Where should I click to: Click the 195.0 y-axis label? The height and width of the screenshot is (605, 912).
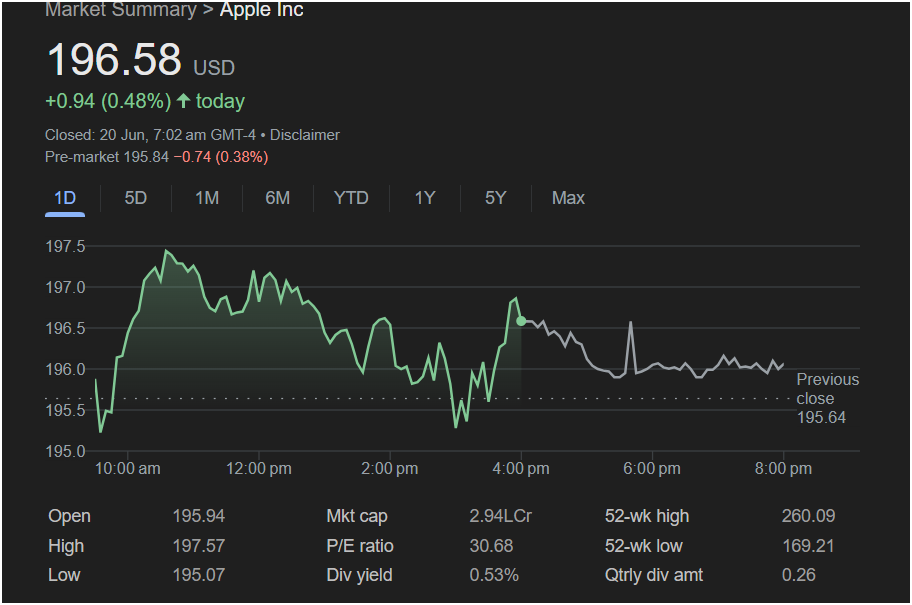(65, 451)
